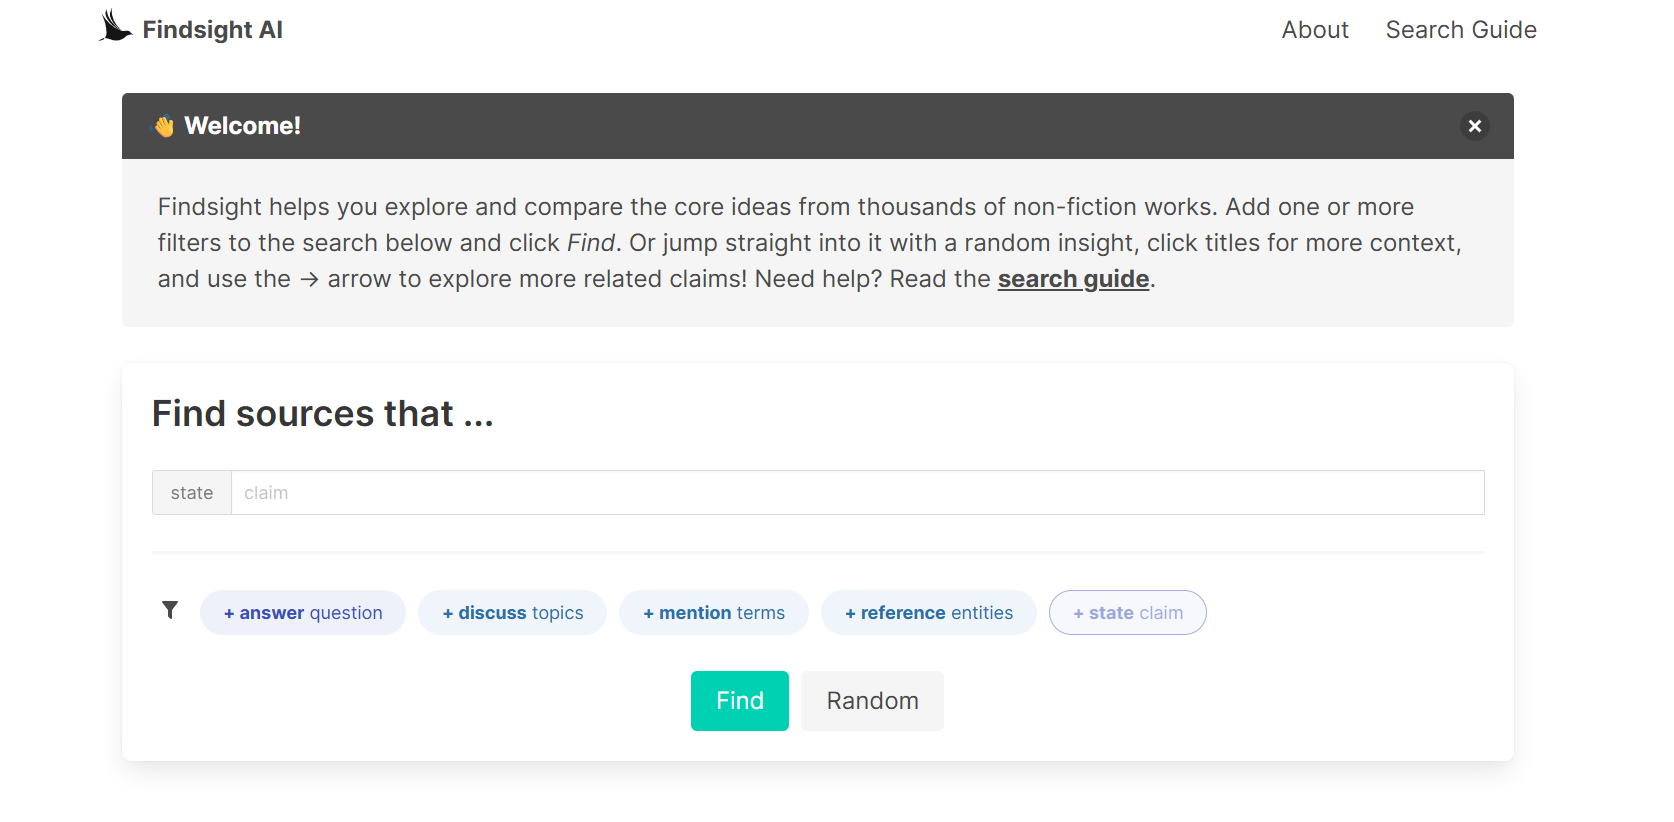Add a "mention terms" filter
Screen dimensions: 1674x822
pyautogui.click(x=713, y=613)
